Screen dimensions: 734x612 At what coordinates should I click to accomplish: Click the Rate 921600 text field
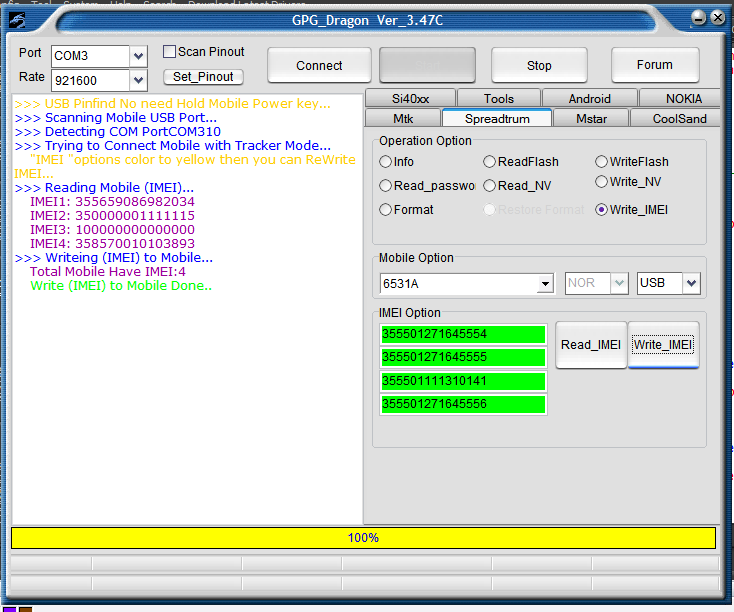tap(90, 80)
